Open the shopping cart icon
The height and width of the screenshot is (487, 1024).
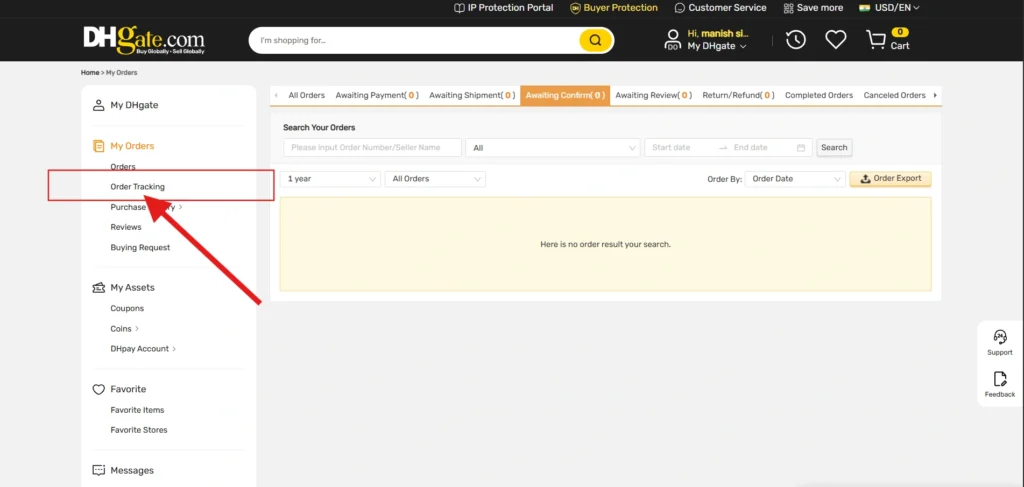tap(875, 40)
